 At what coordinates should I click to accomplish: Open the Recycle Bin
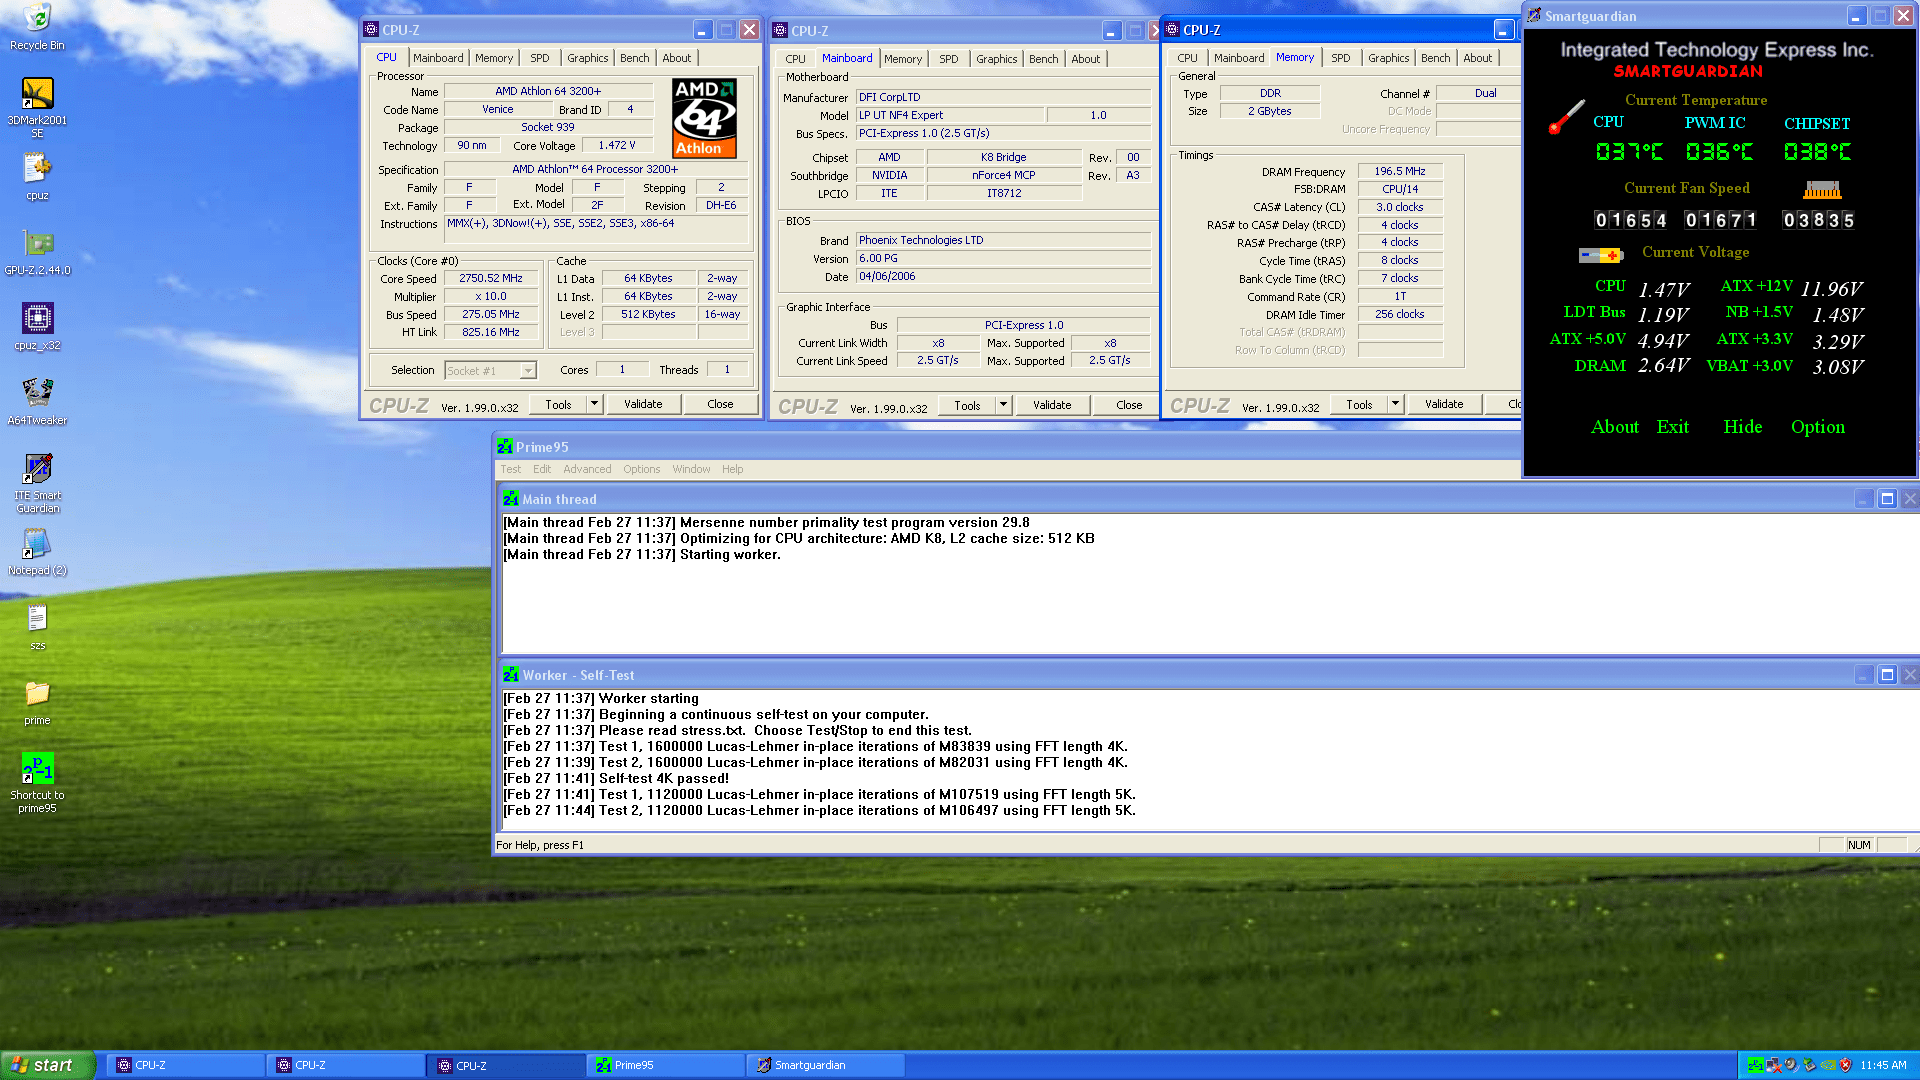tap(37, 19)
